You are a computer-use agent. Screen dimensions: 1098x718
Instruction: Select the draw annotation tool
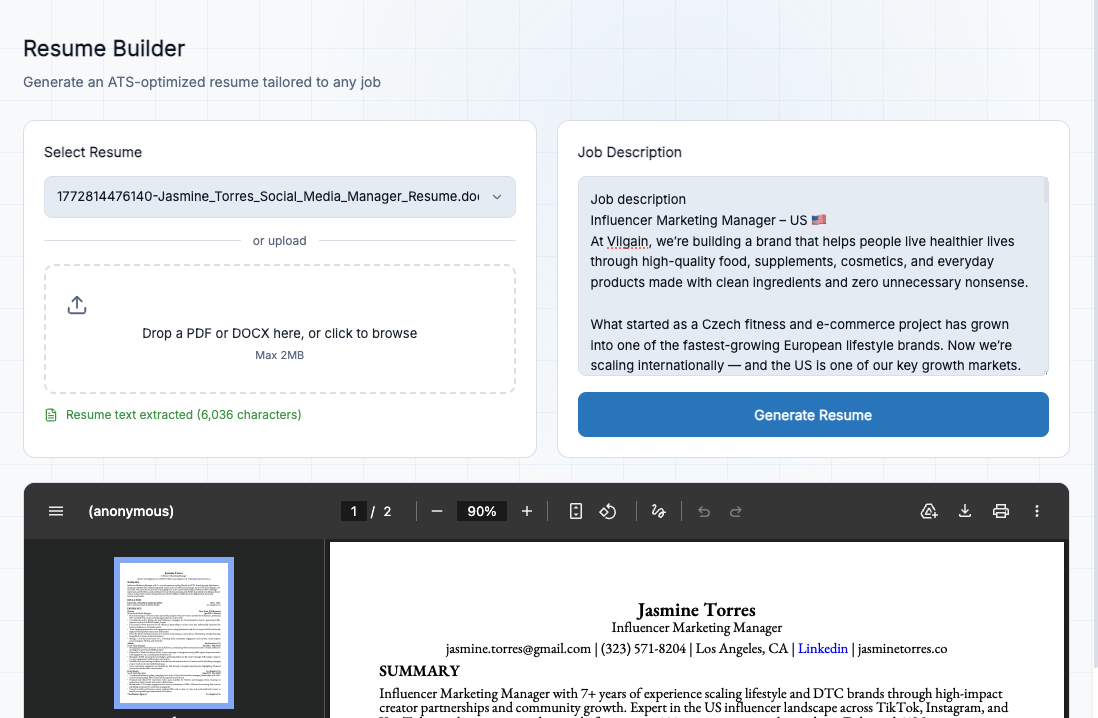[x=658, y=511]
